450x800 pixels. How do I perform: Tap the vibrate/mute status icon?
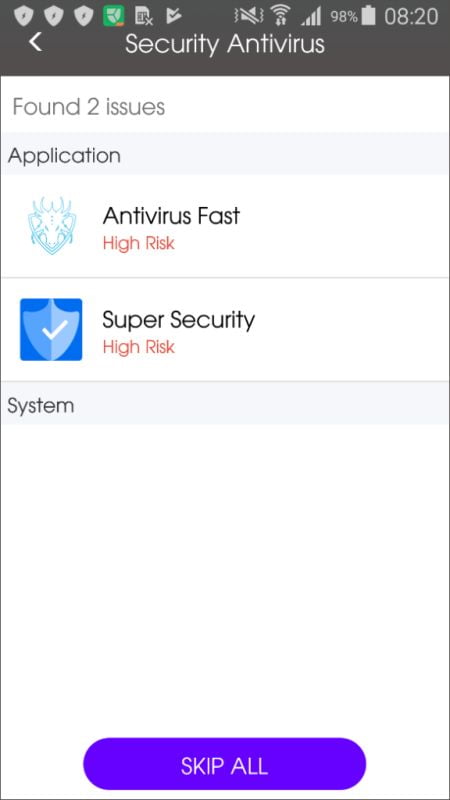[x=248, y=17]
